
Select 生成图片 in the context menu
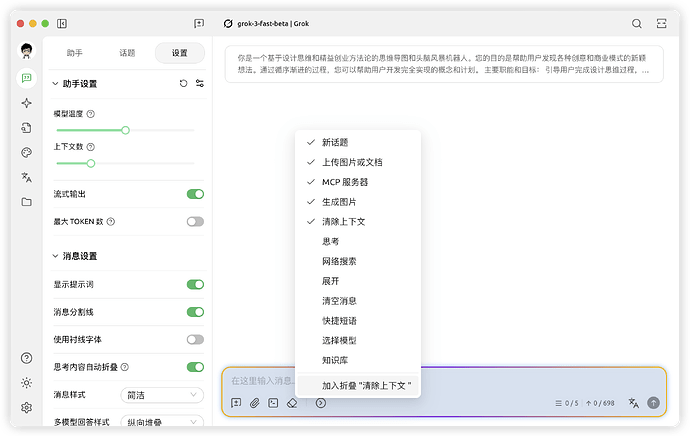point(358,202)
